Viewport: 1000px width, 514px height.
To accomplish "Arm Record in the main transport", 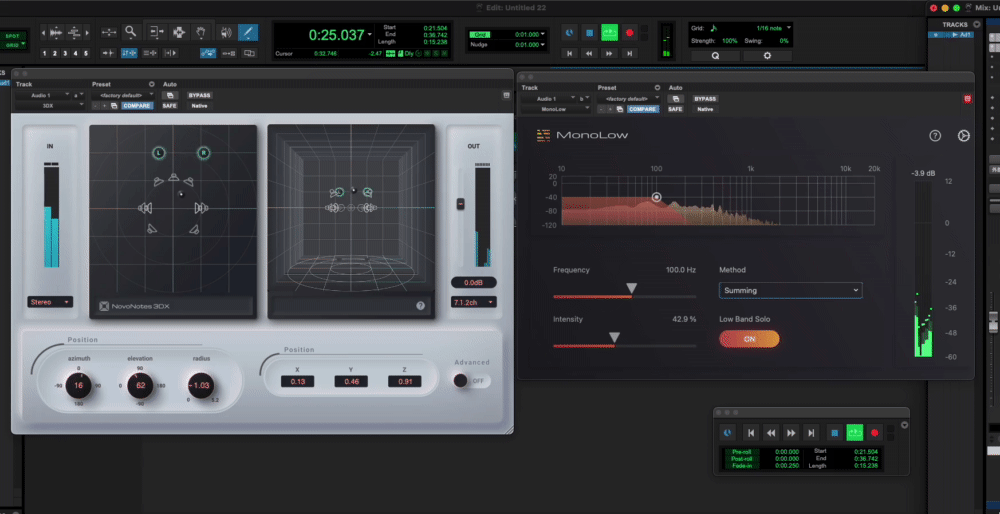I will [629, 33].
